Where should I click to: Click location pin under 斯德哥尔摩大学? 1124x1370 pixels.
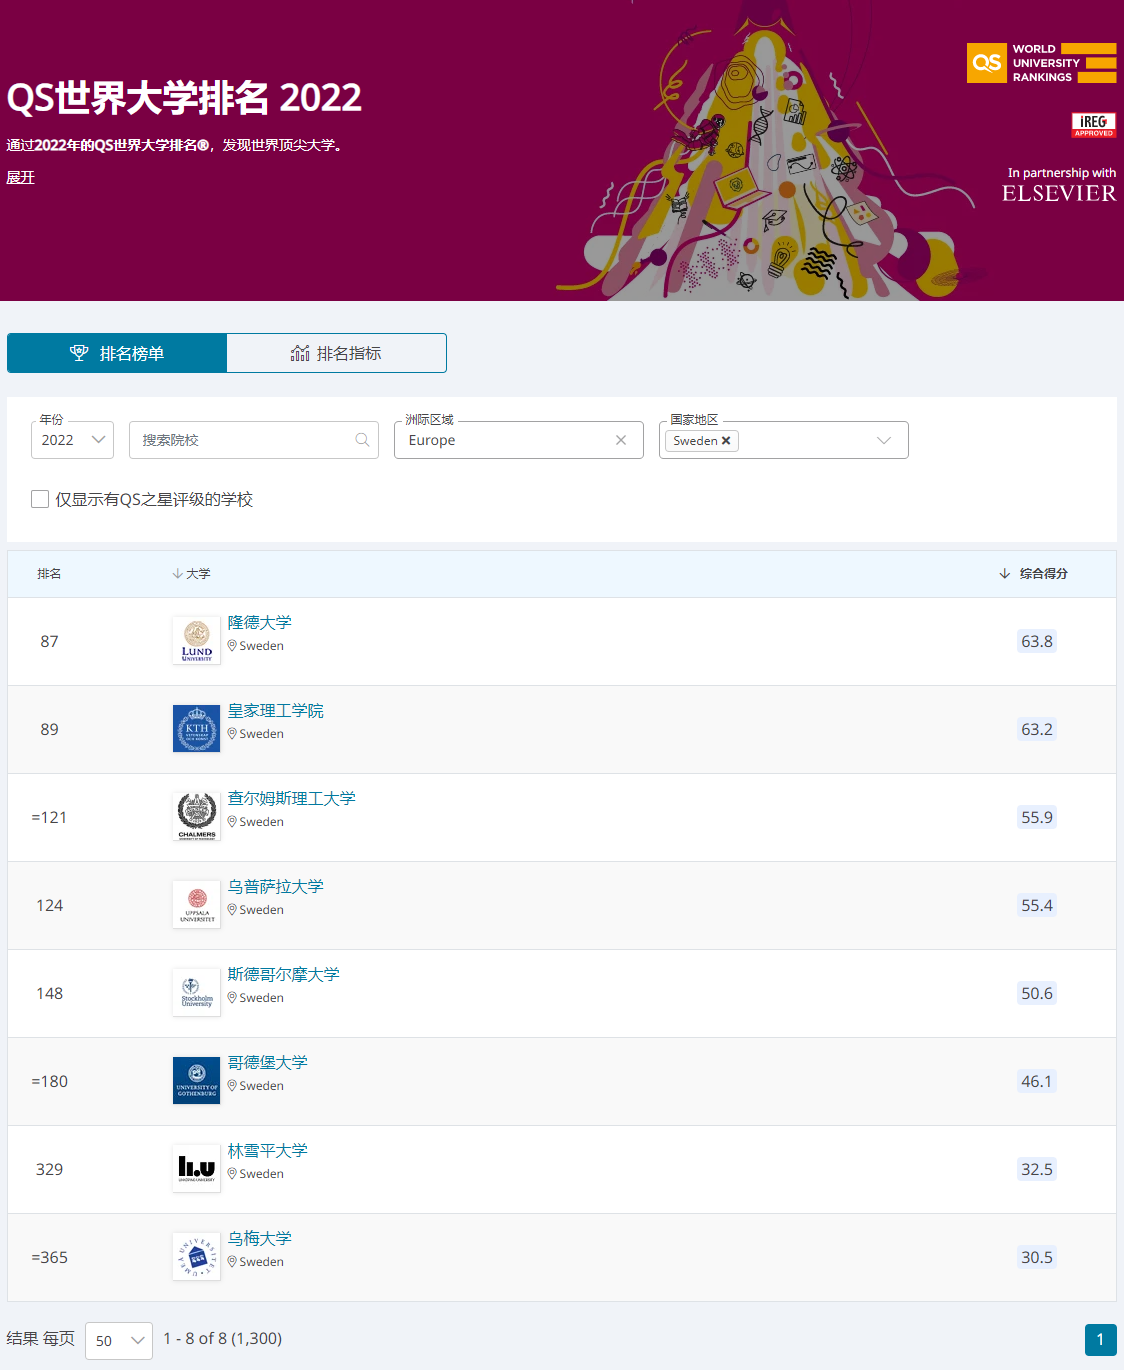coord(232,998)
